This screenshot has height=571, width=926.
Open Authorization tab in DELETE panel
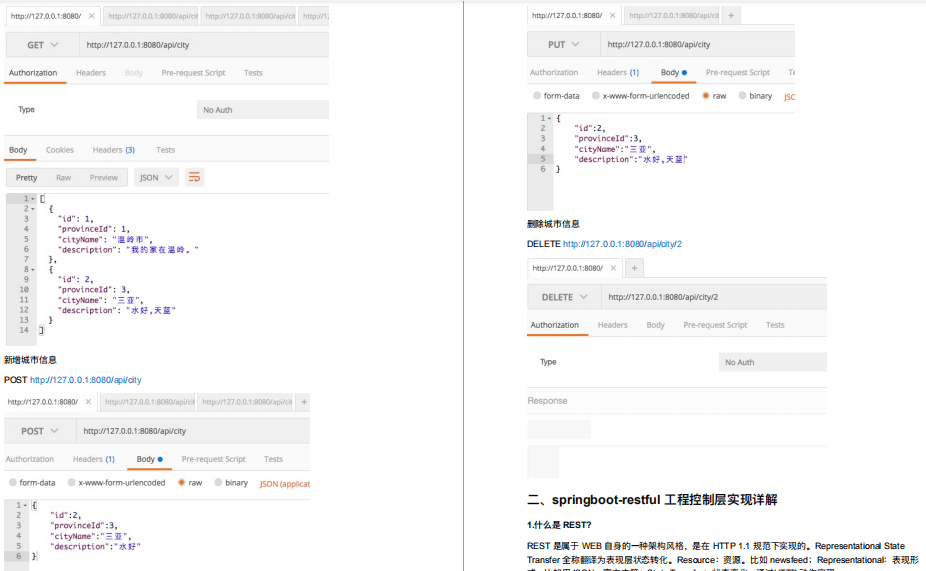555,325
